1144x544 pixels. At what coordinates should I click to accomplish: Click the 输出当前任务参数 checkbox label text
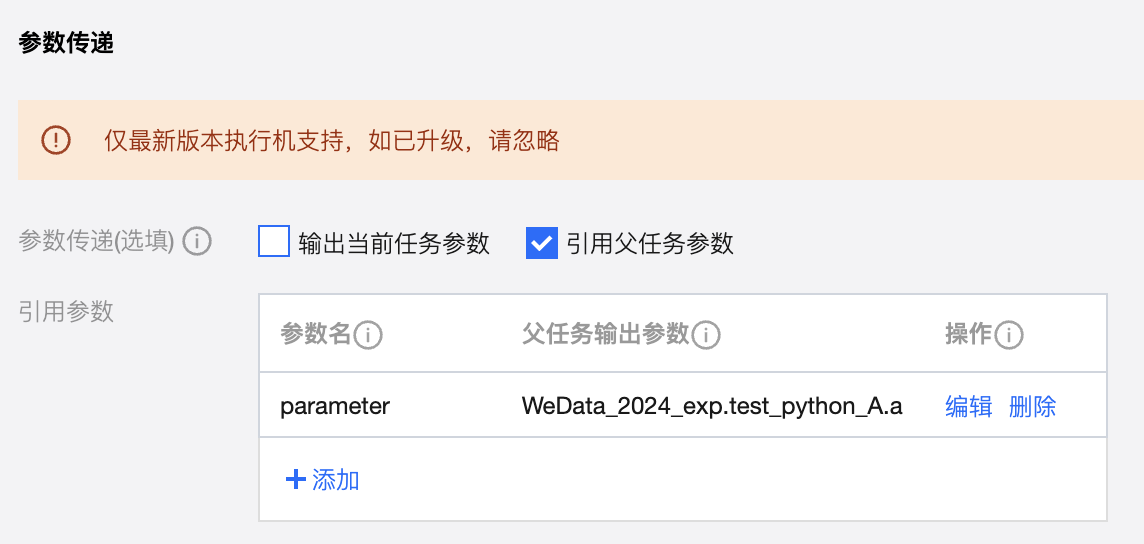pos(394,243)
